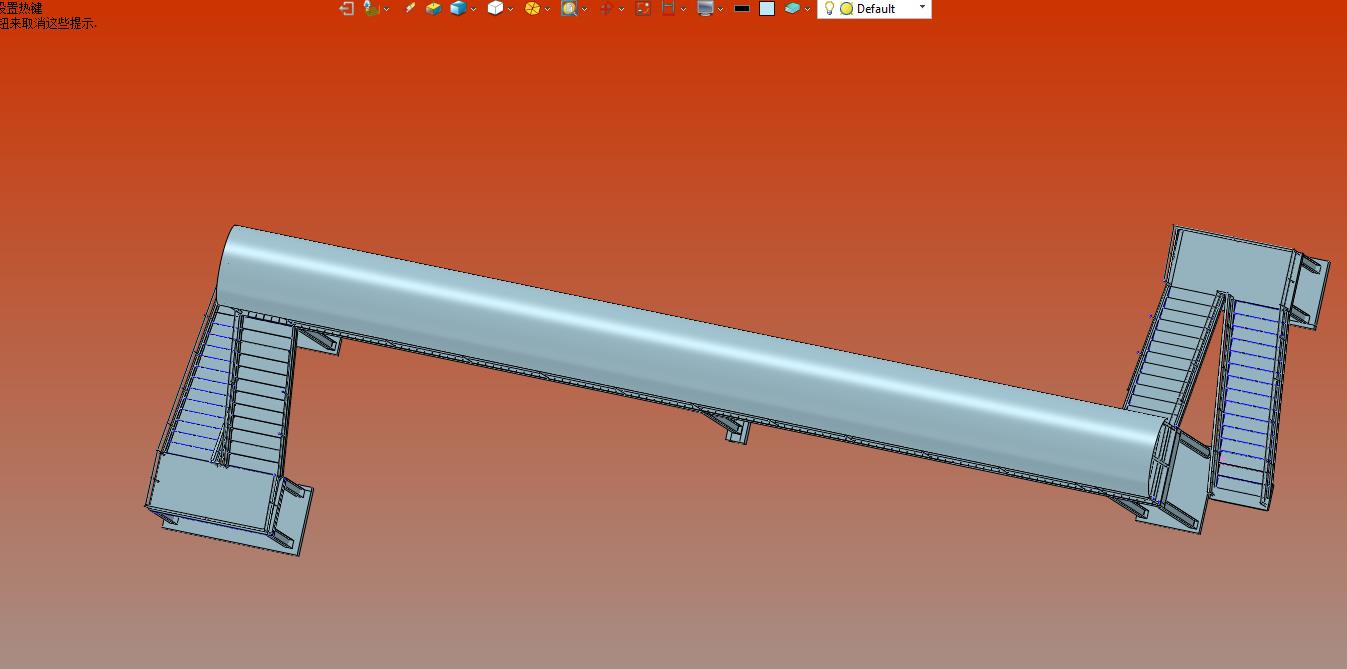Expand the layer manager dropdown arrow
1347x669 pixels.
tap(807, 9)
